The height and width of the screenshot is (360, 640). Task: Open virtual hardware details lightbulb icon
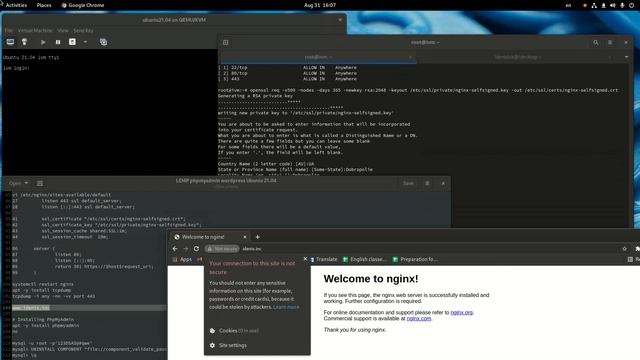click(24, 42)
